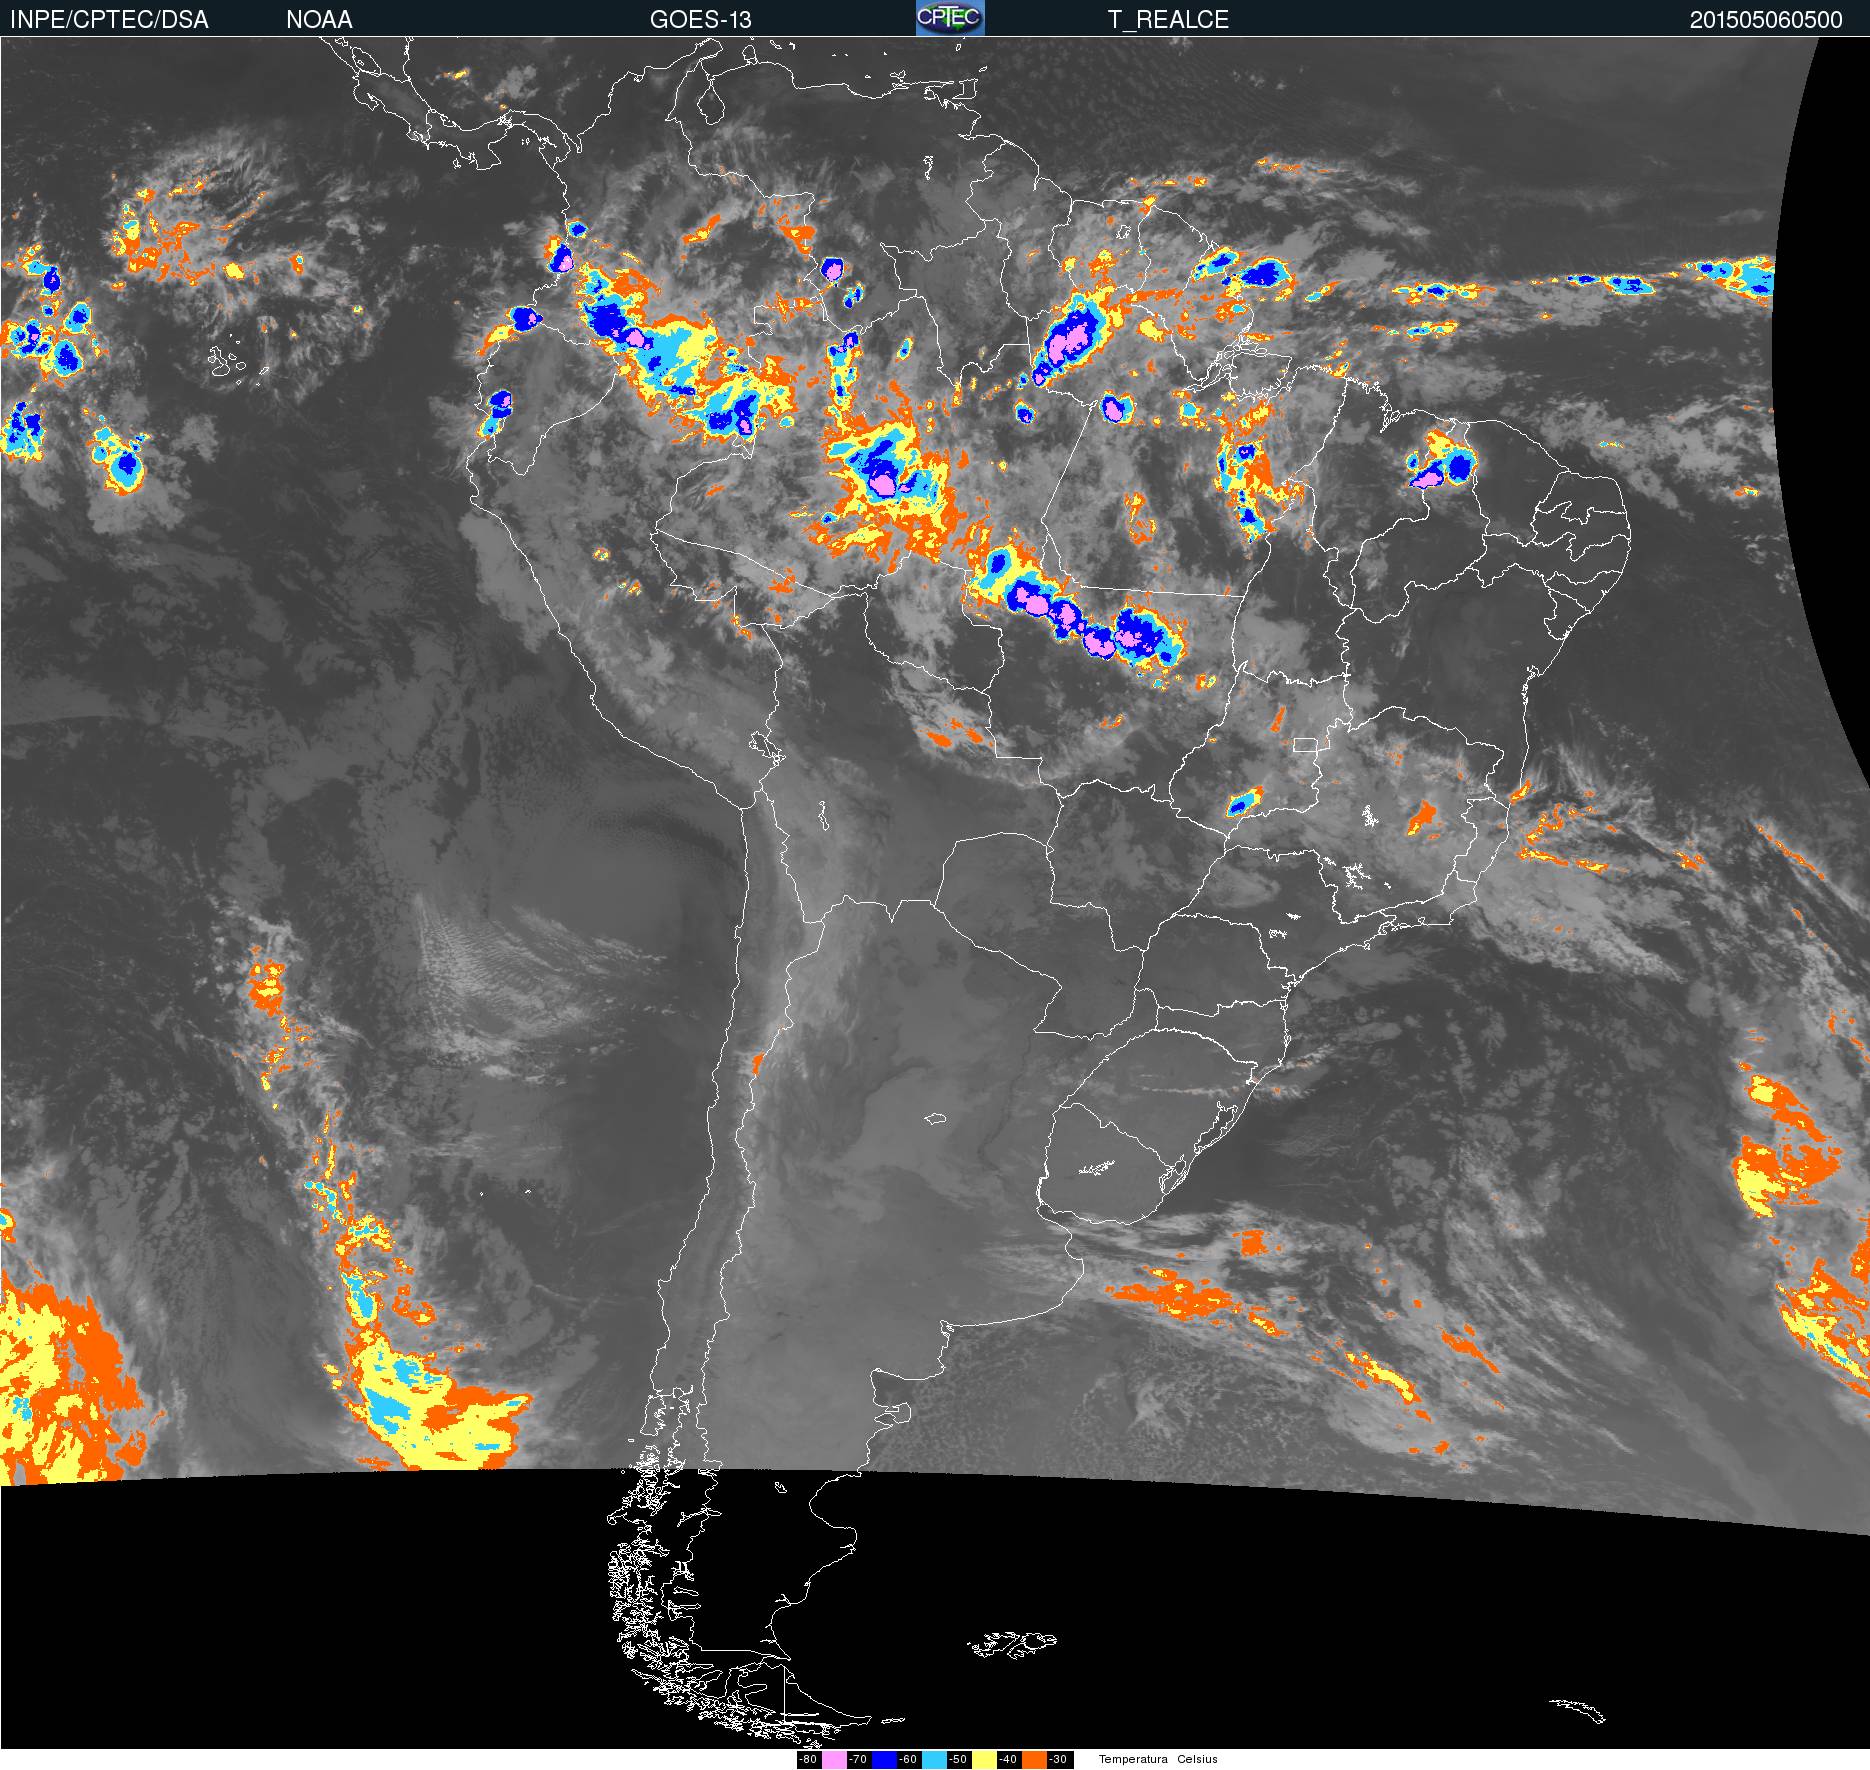Click the CPTEC logo in the header
This screenshot has width=1870, height=1770.
click(x=950, y=18)
